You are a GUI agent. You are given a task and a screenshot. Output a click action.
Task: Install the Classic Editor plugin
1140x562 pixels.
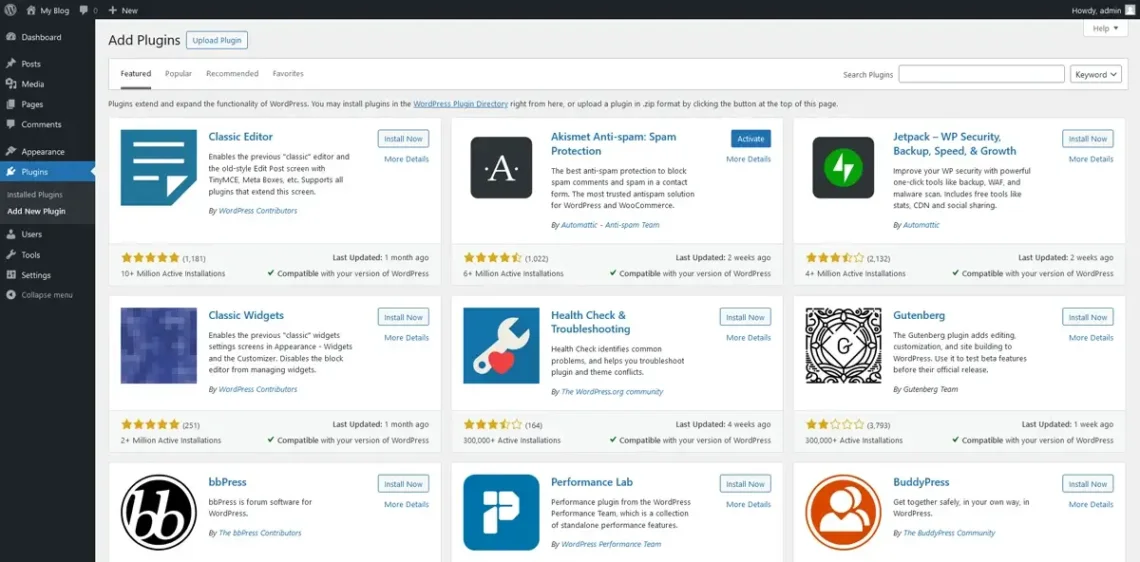(x=404, y=139)
